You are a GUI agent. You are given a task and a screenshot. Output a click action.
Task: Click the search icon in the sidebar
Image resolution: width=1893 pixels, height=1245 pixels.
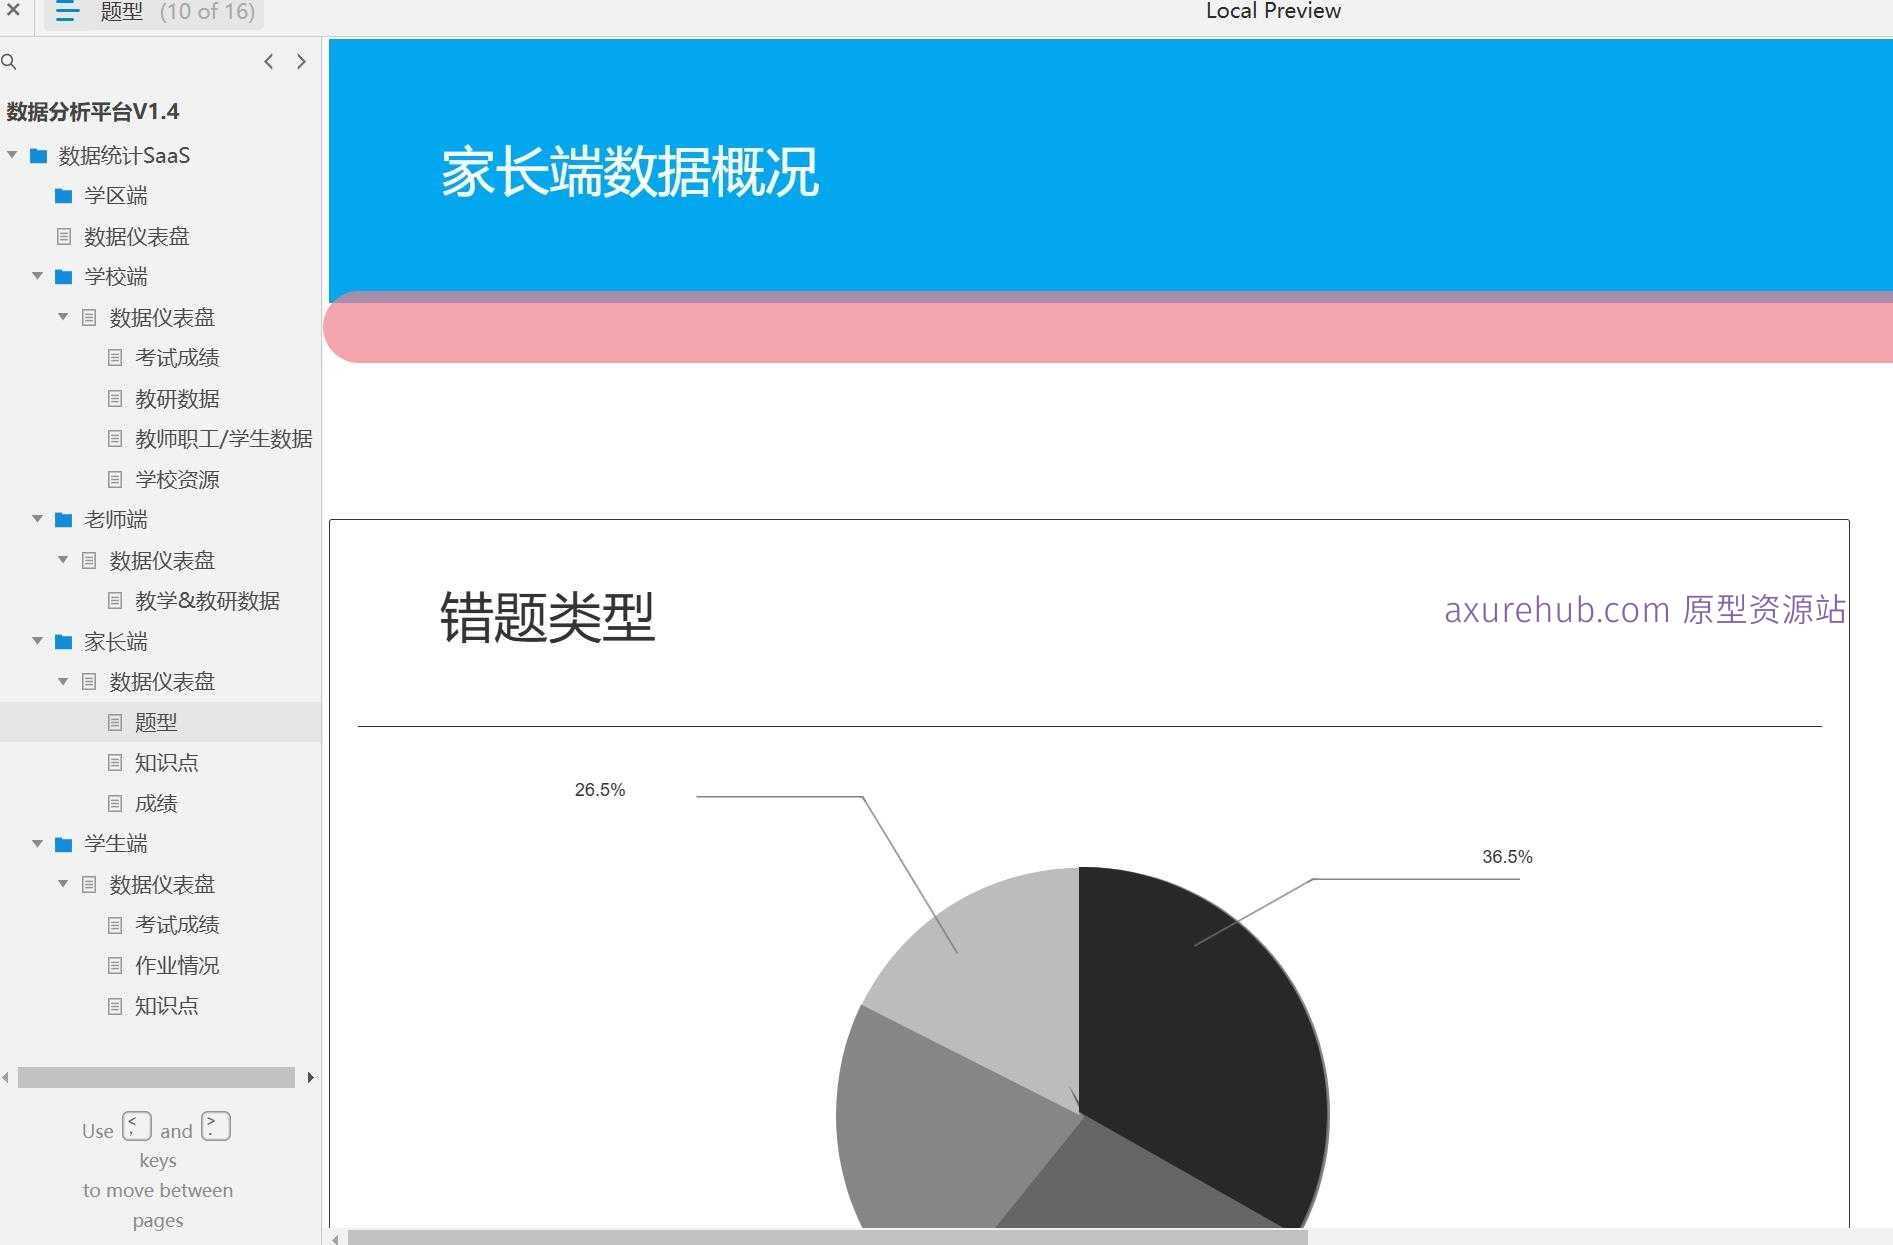[10, 62]
